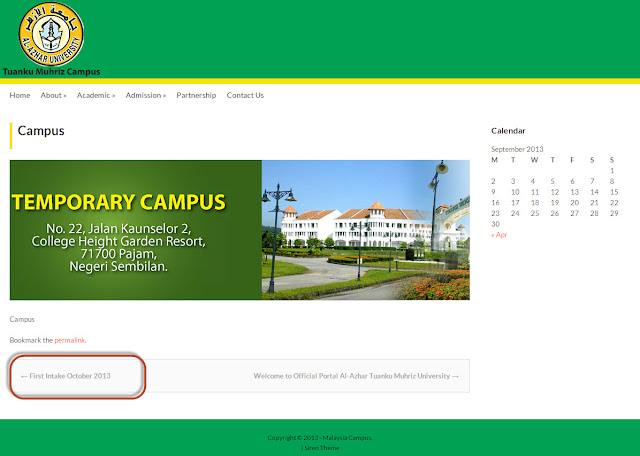The width and height of the screenshot is (640, 456).
Task: Navigate to previous month « Apr
Action: click(x=499, y=235)
